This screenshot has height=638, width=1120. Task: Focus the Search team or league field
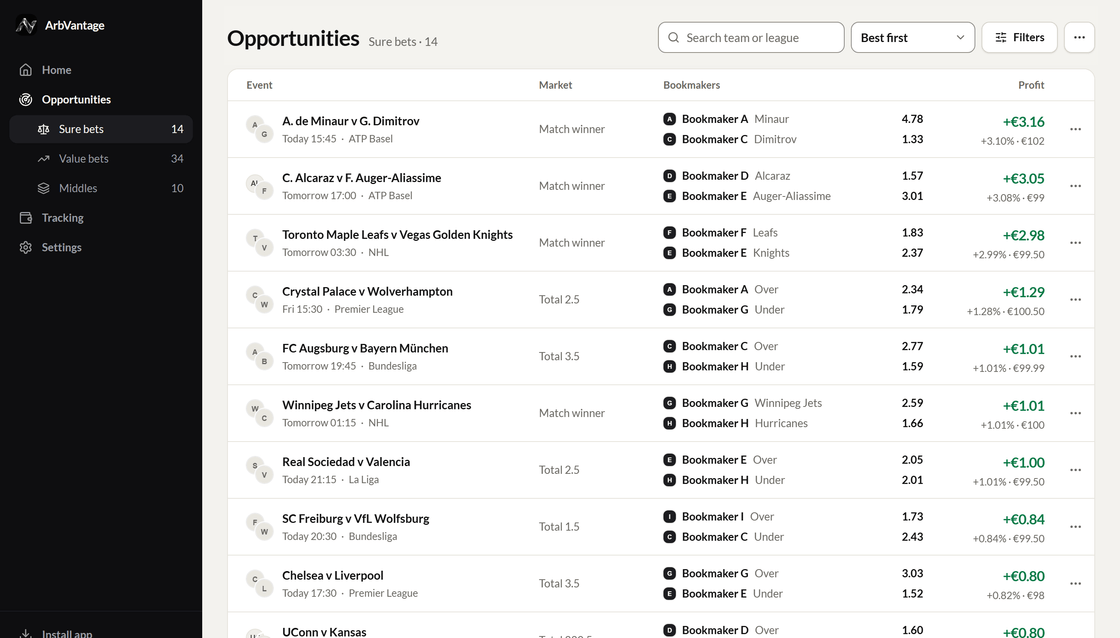[751, 37]
